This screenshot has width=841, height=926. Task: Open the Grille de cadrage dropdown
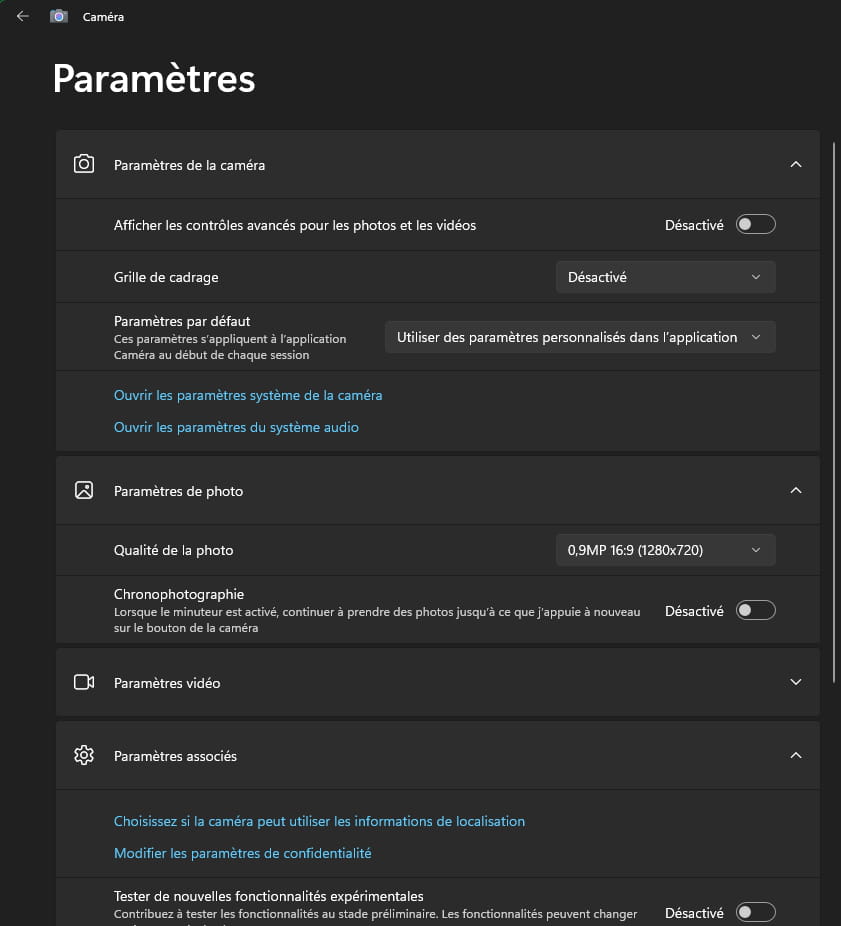coord(665,277)
